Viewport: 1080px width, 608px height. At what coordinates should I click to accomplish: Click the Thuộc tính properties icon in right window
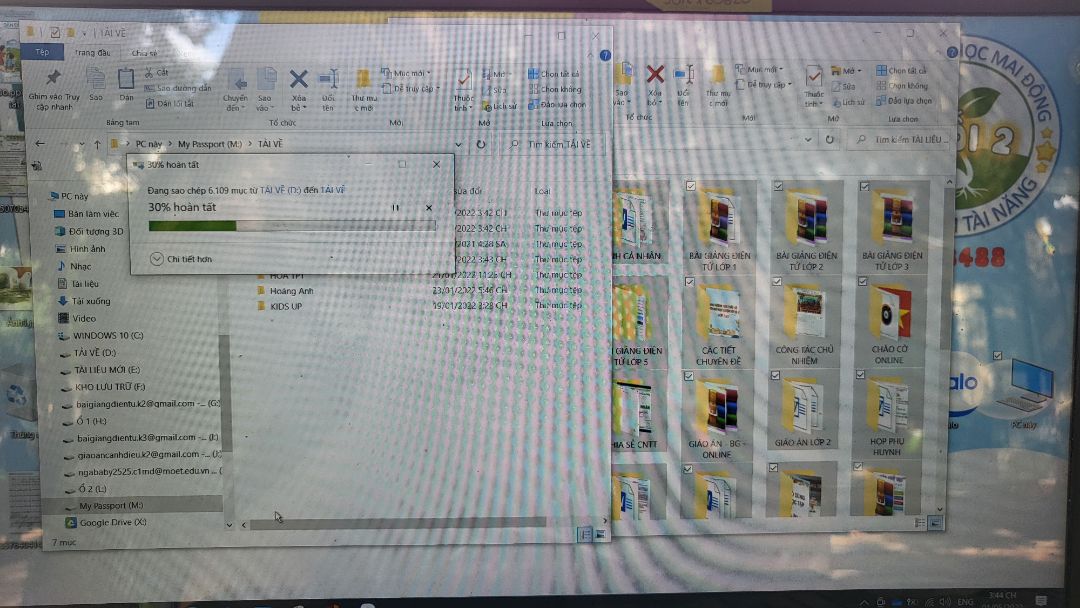click(814, 78)
